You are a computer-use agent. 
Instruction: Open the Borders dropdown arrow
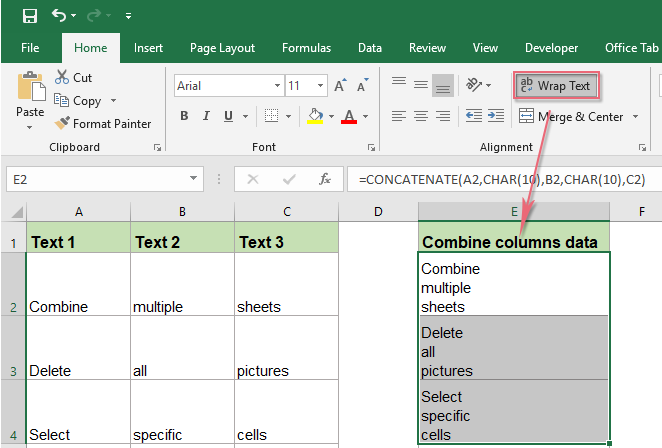(x=289, y=116)
